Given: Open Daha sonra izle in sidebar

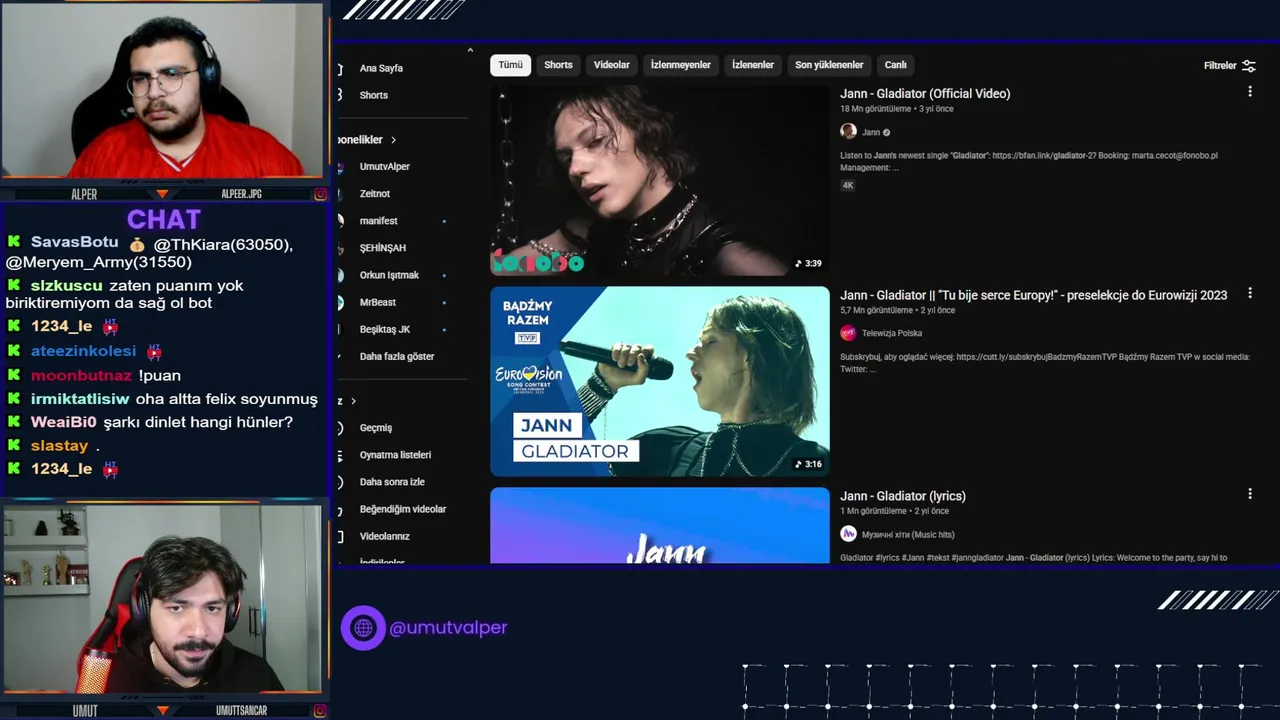Looking at the screenshot, I should click(392, 482).
